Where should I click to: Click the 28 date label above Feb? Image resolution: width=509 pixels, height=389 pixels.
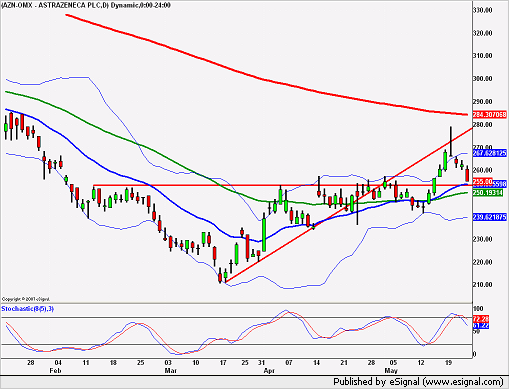30,363
